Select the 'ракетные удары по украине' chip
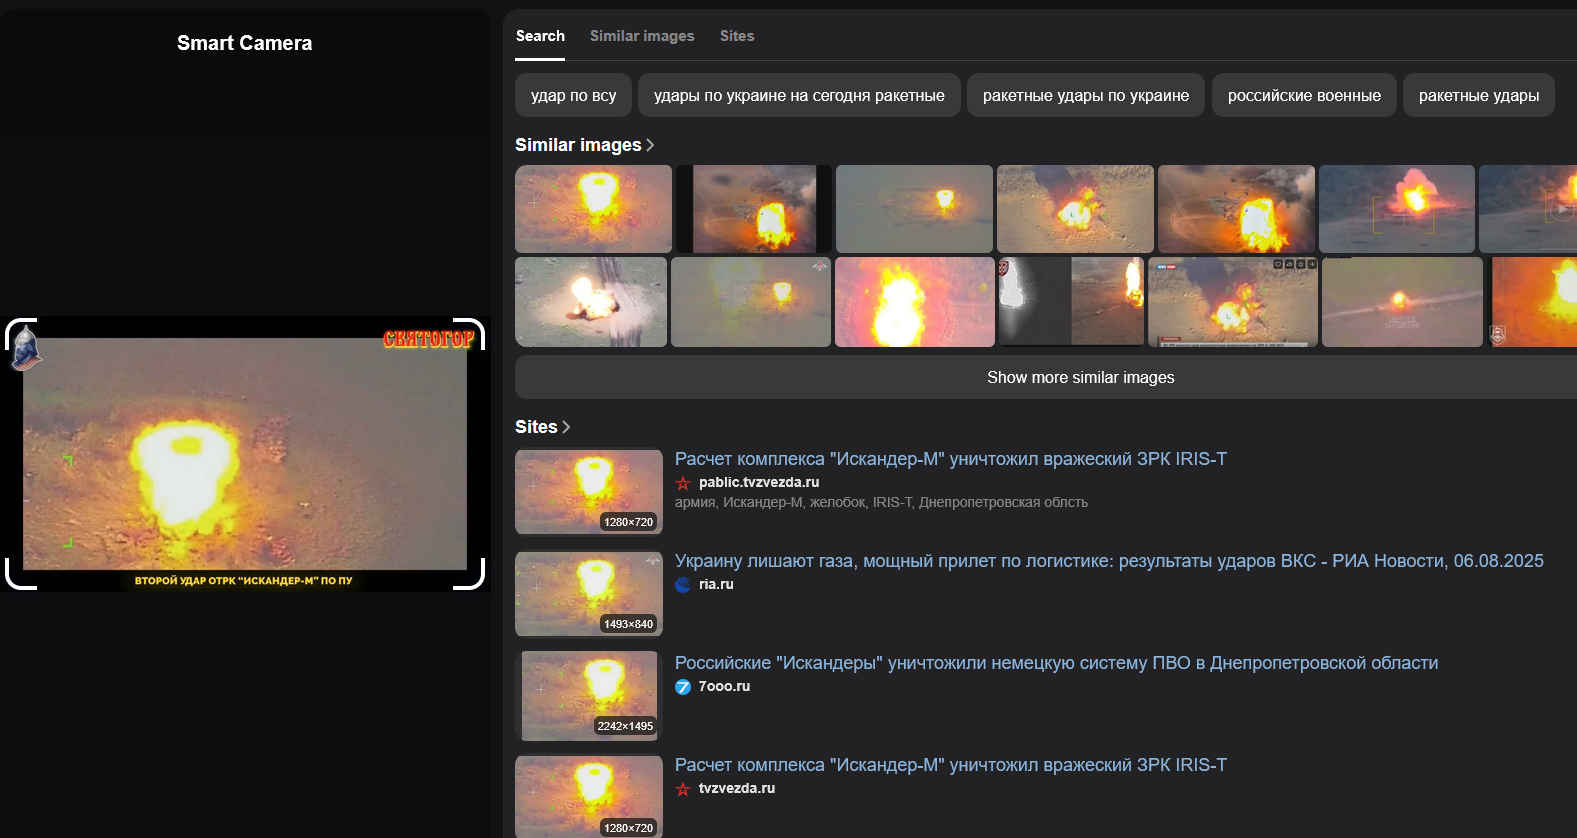This screenshot has height=838, width=1577. (1086, 95)
